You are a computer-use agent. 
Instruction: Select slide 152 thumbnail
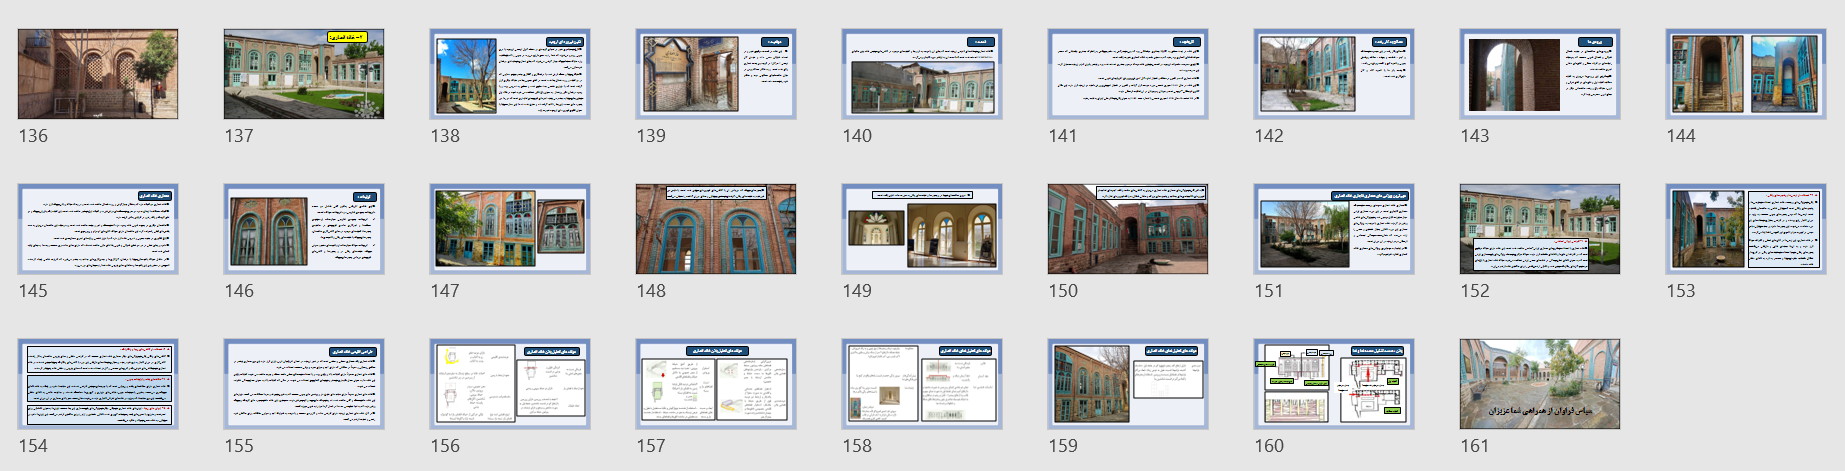[x=1540, y=229]
